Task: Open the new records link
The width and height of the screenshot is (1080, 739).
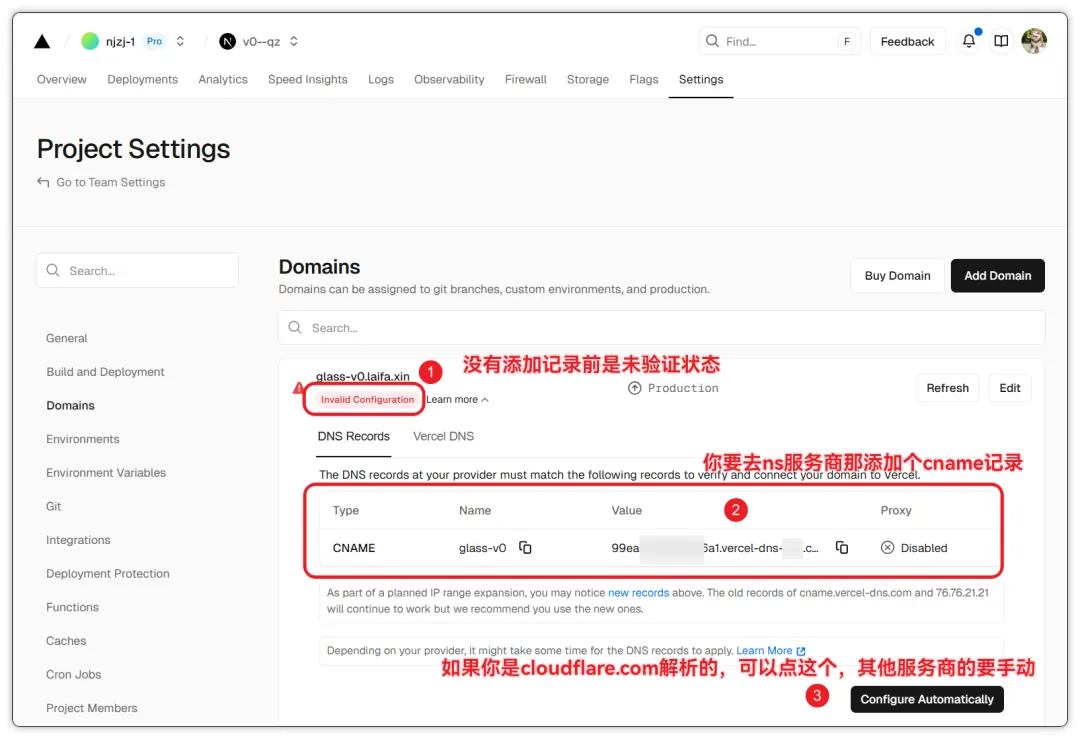Action: point(638,592)
